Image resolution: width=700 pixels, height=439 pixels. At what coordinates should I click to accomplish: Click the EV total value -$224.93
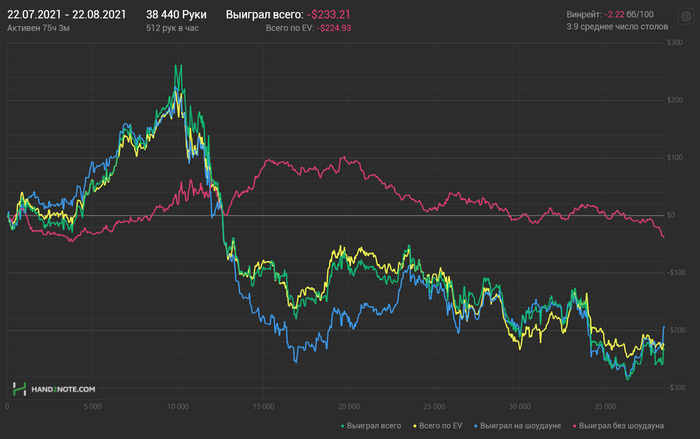[x=334, y=28]
